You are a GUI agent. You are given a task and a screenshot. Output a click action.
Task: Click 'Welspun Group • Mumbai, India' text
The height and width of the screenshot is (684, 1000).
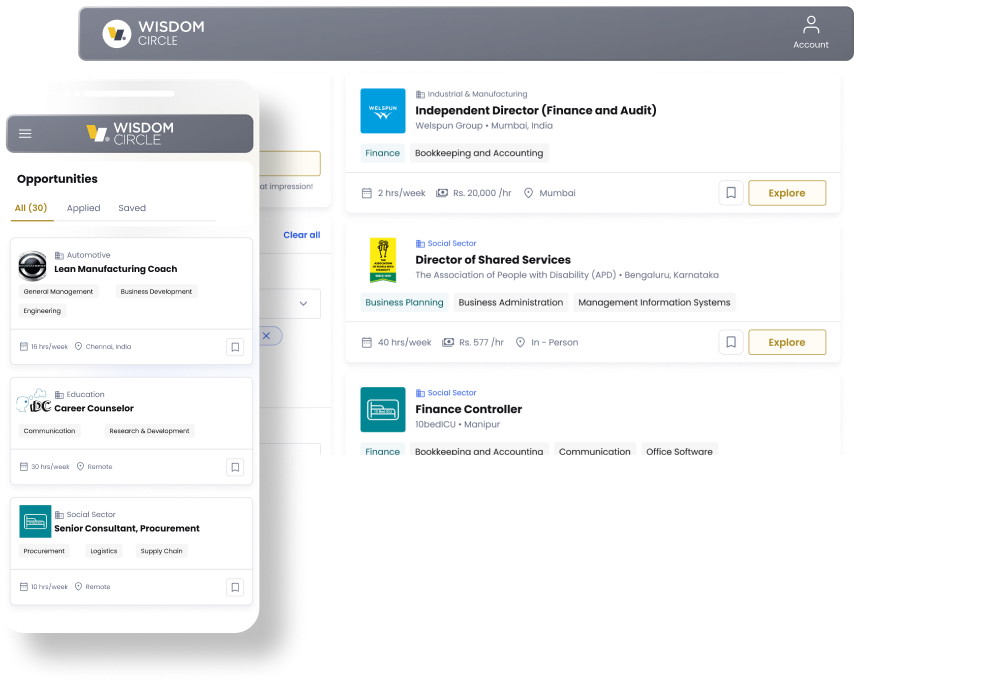tap(484, 126)
